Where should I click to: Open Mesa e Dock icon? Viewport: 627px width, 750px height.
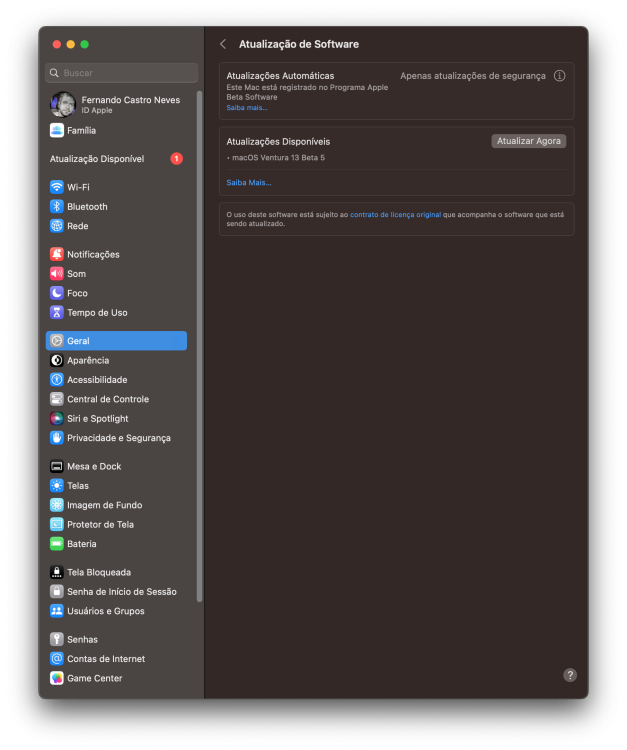[x=56, y=466]
